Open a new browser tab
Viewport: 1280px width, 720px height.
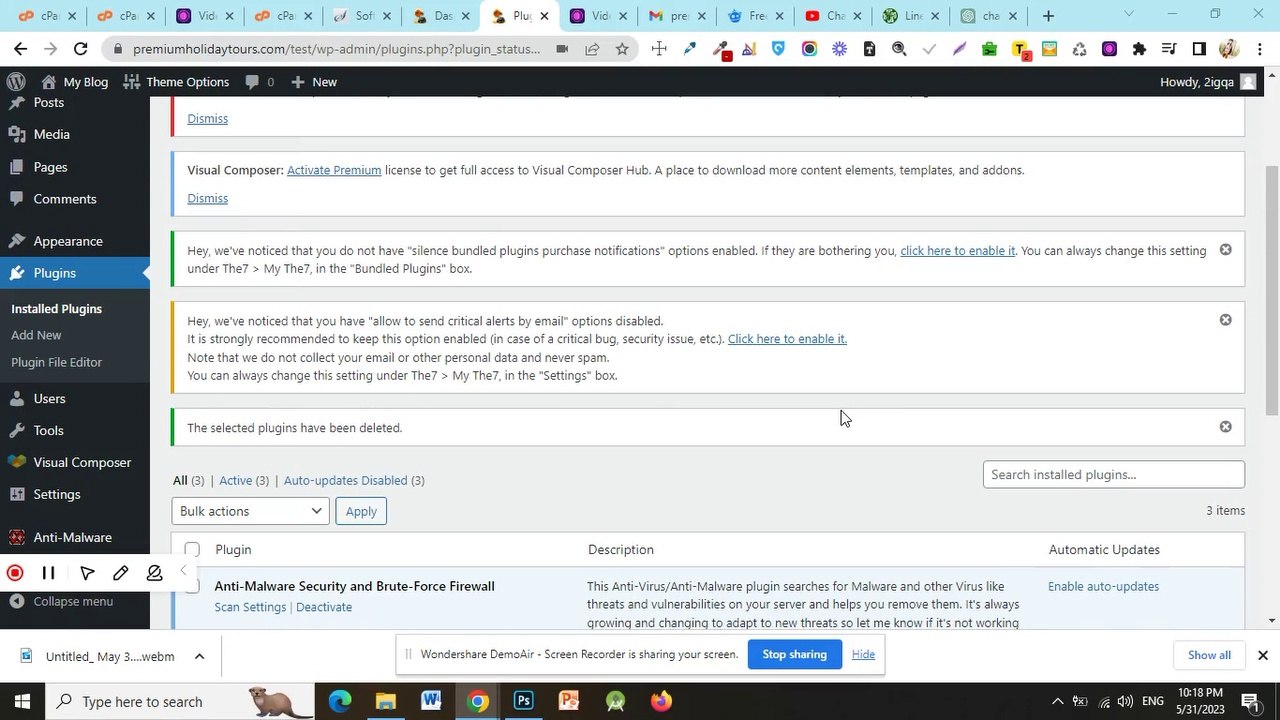[x=1048, y=16]
